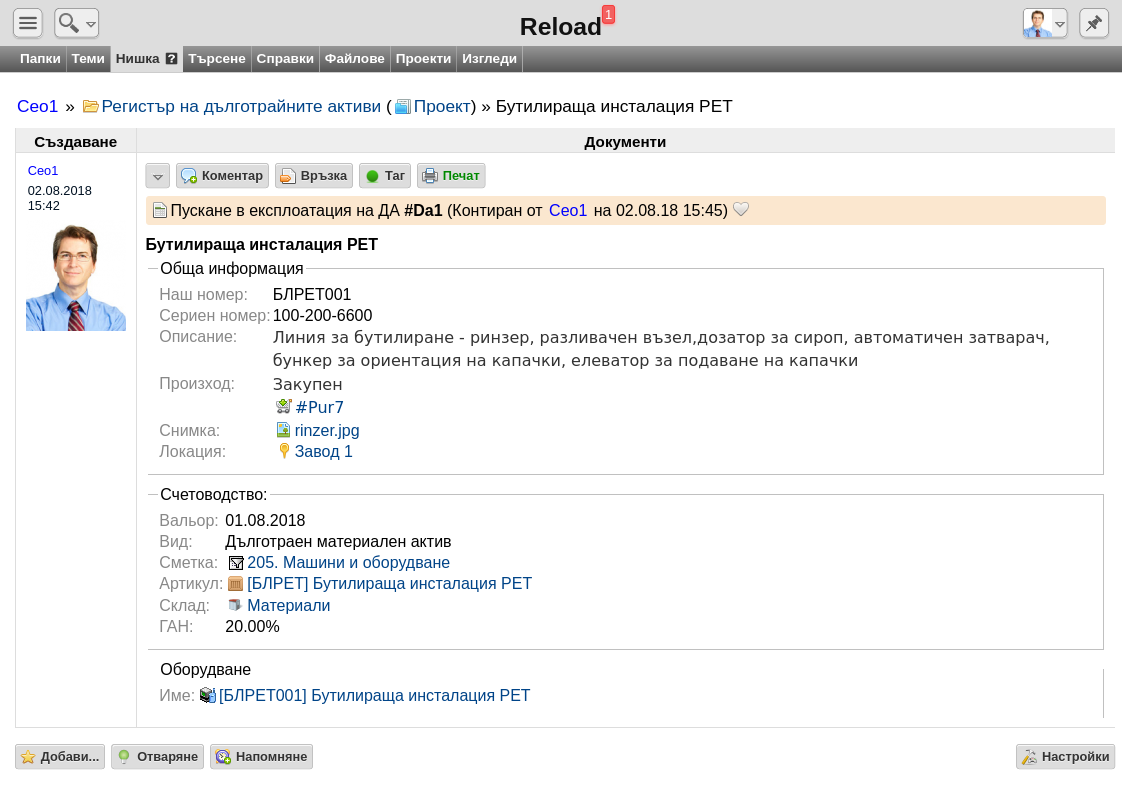Open Настройки settings button
The height and width of the screenshot is (792, 1122).
[1065, 757]
